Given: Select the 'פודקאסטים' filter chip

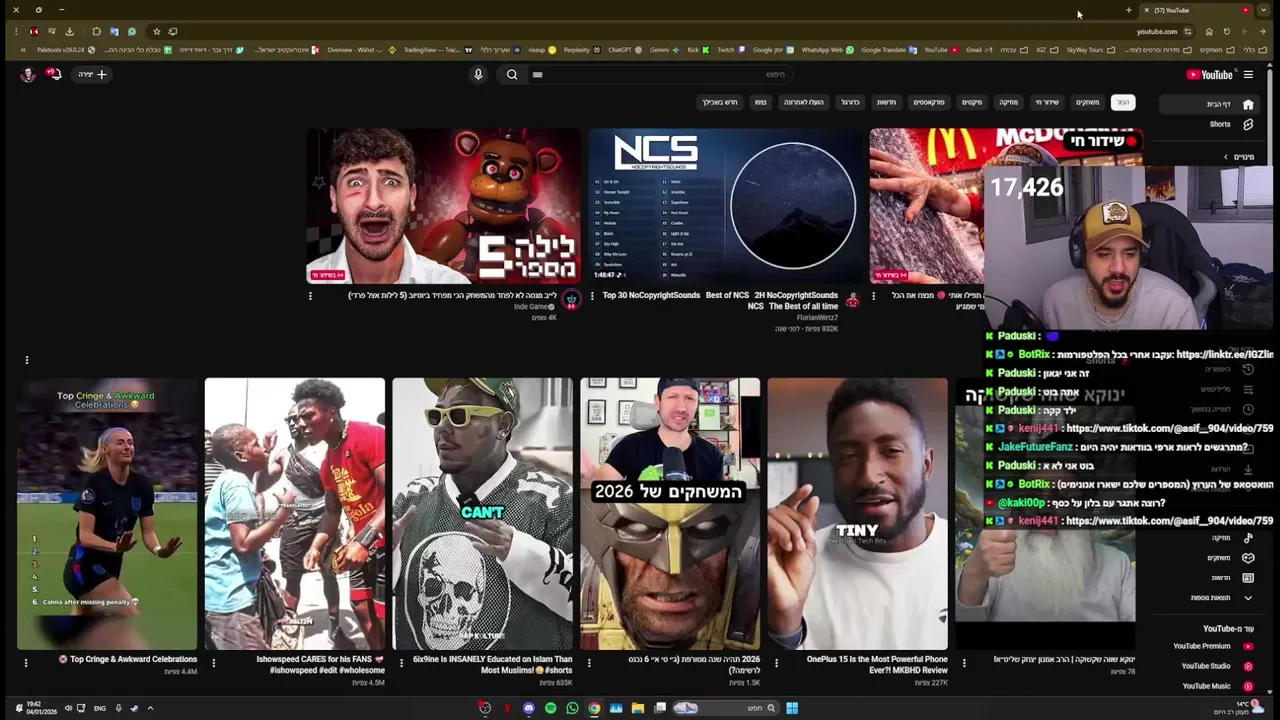Looking at the screenshot, I should (929, 102).
